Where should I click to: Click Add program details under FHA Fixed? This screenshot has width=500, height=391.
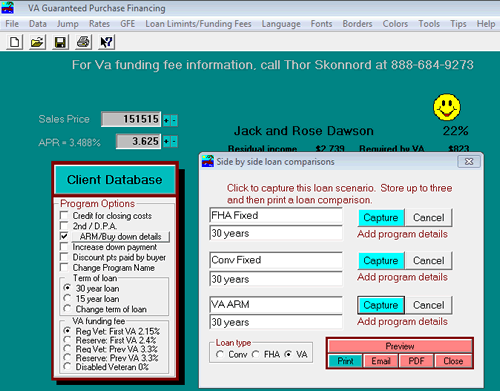[x=402, y=234]
